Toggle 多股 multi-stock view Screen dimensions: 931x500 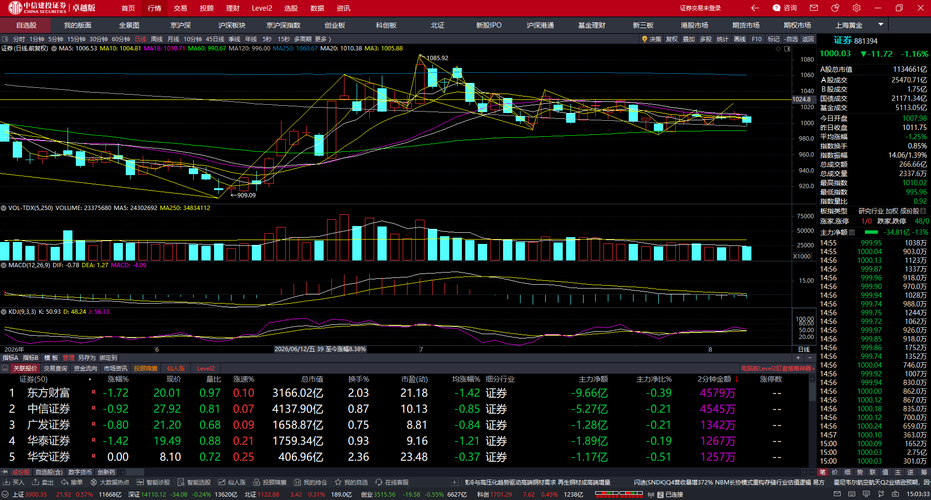point(706,39)
